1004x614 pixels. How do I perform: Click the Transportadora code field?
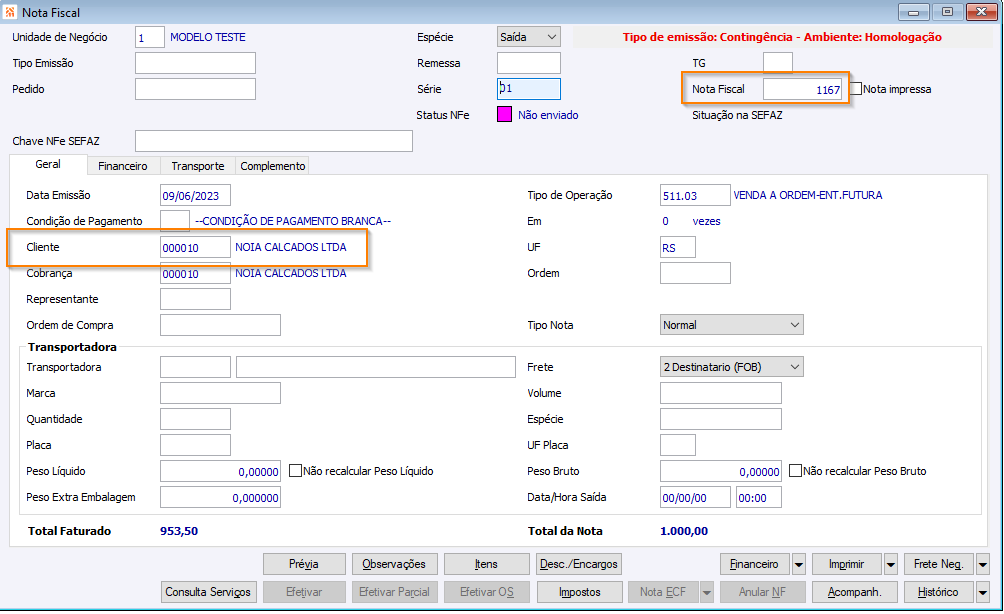click(x=195, y=367)
